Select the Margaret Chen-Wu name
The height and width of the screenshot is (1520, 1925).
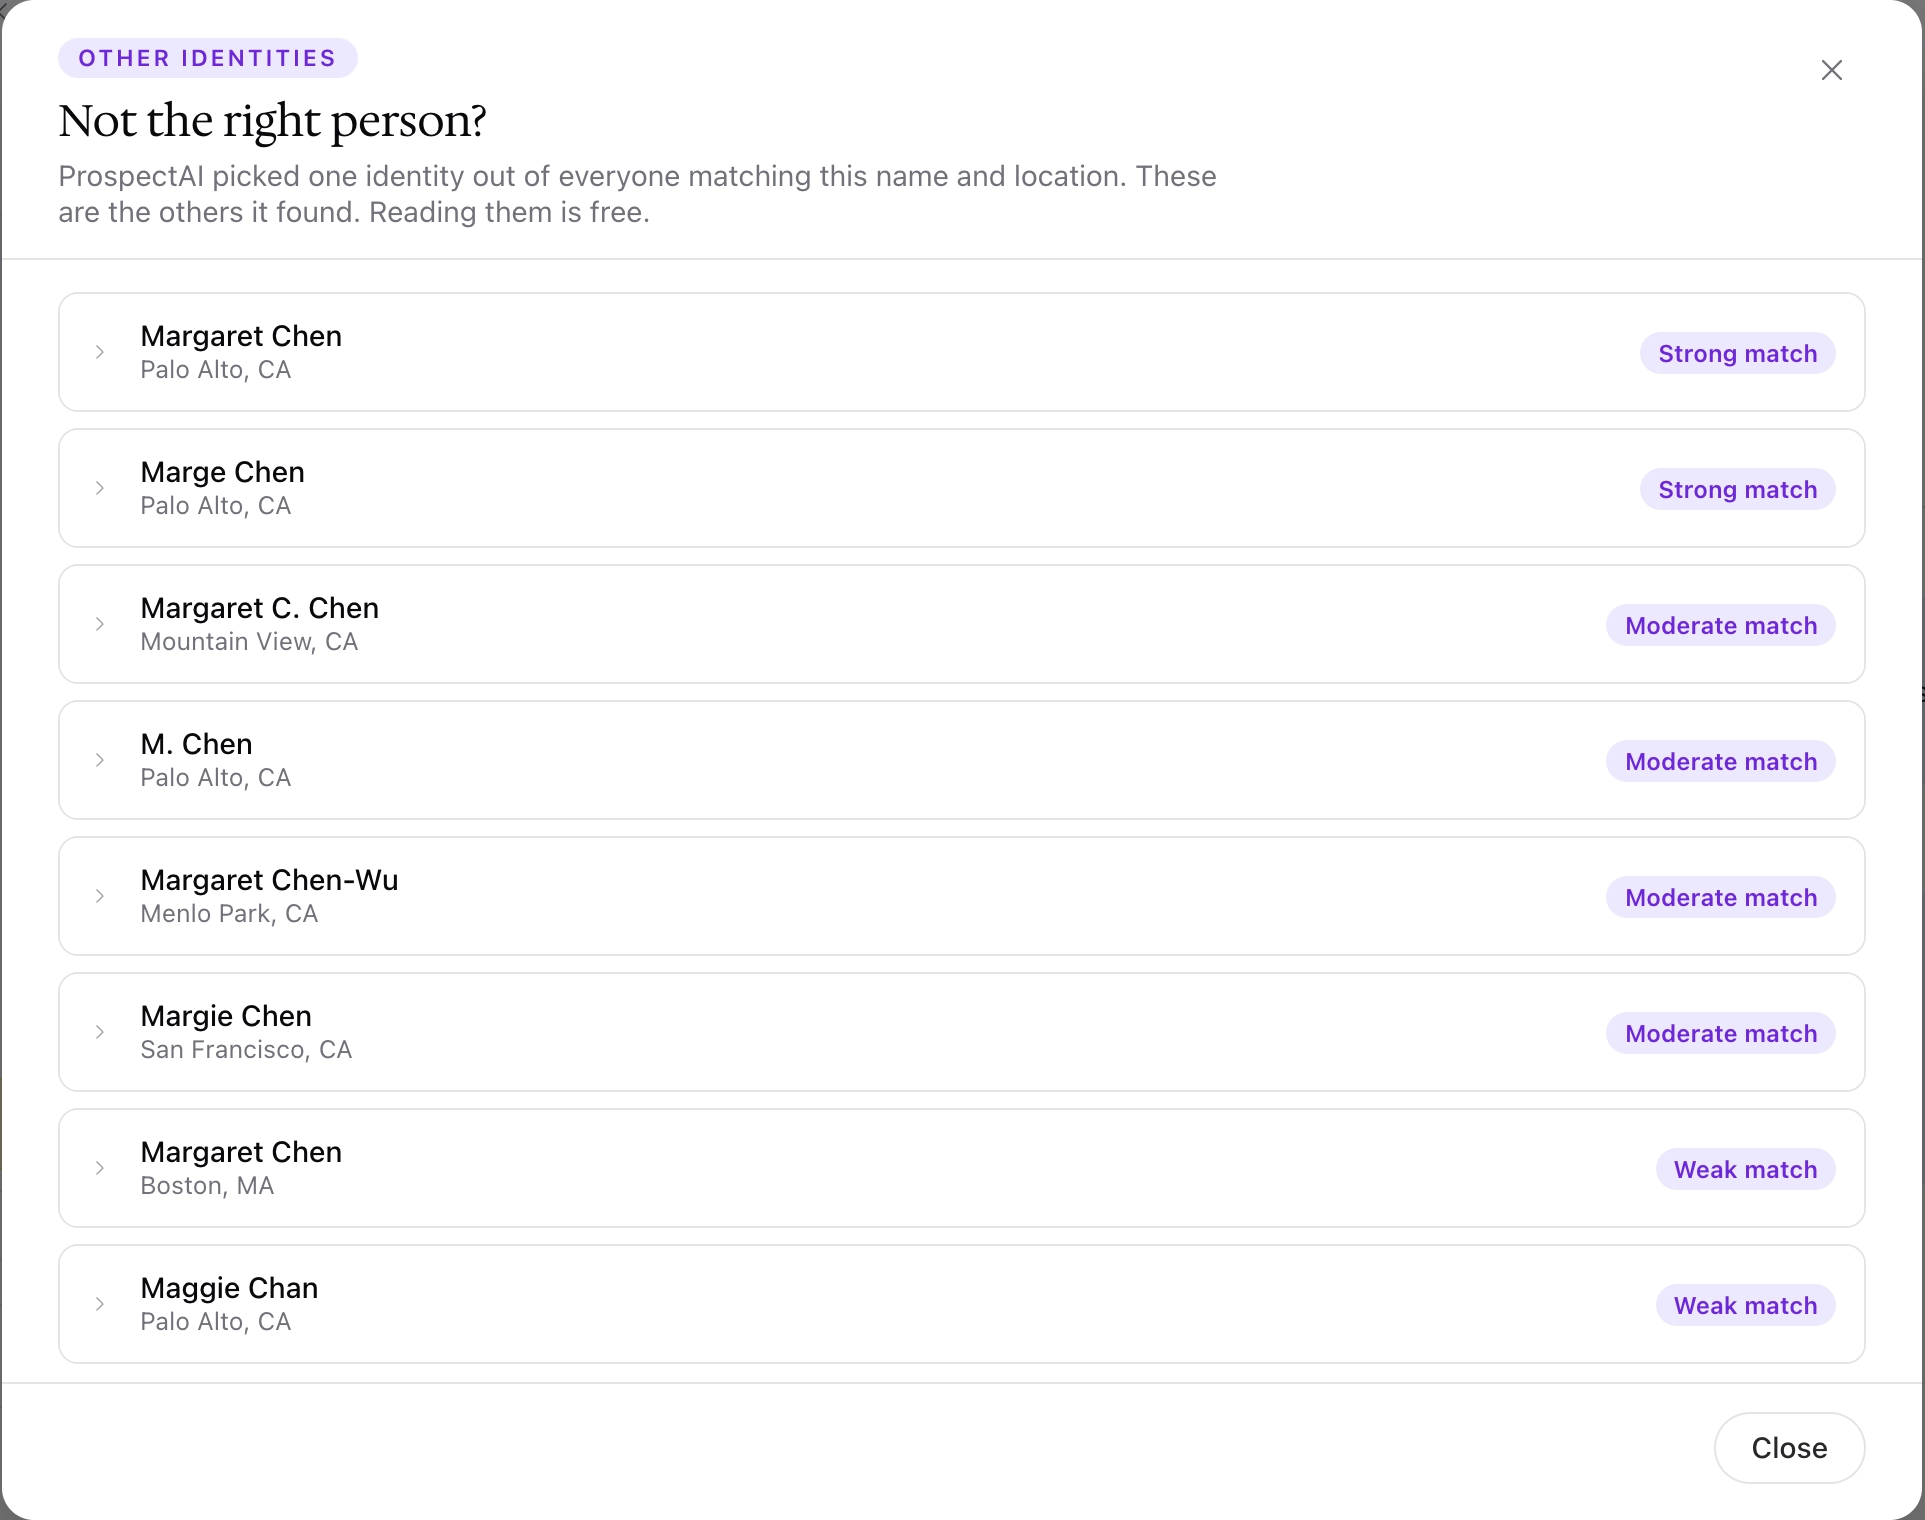[269, 880]
